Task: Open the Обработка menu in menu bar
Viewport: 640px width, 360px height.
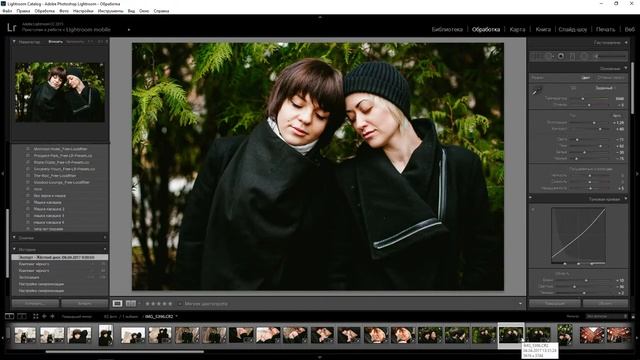Action: point(44,11)
